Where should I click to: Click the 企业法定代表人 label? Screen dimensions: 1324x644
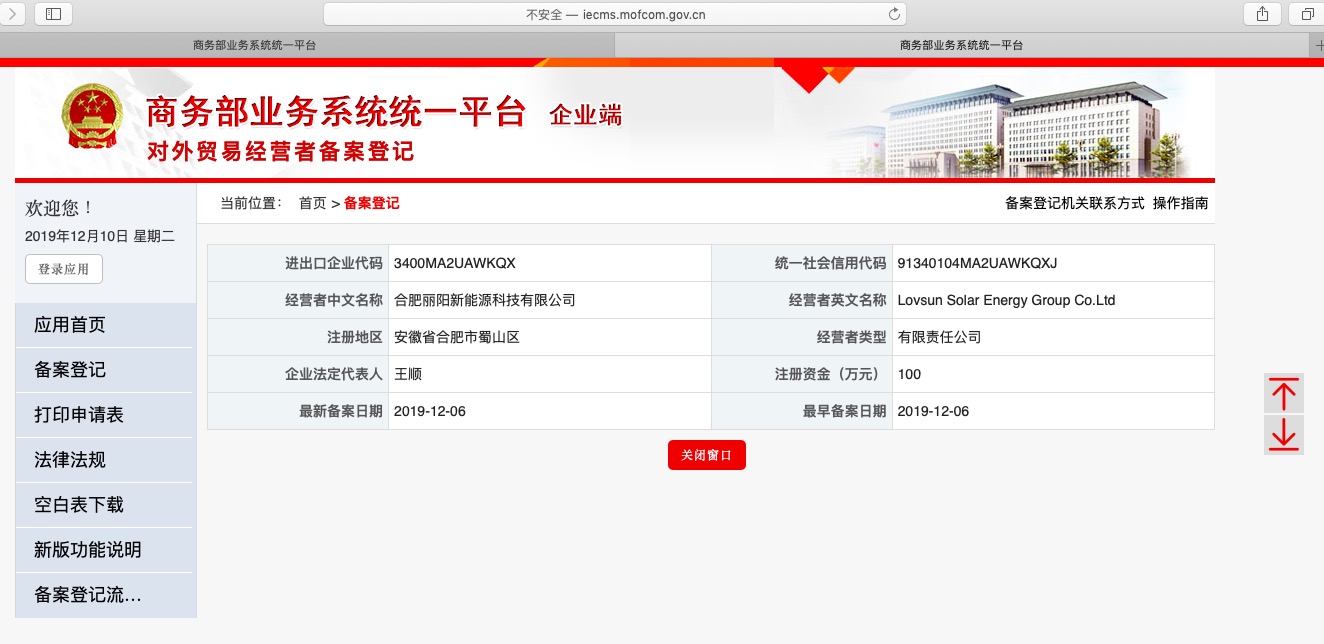[x=334, y=374]
